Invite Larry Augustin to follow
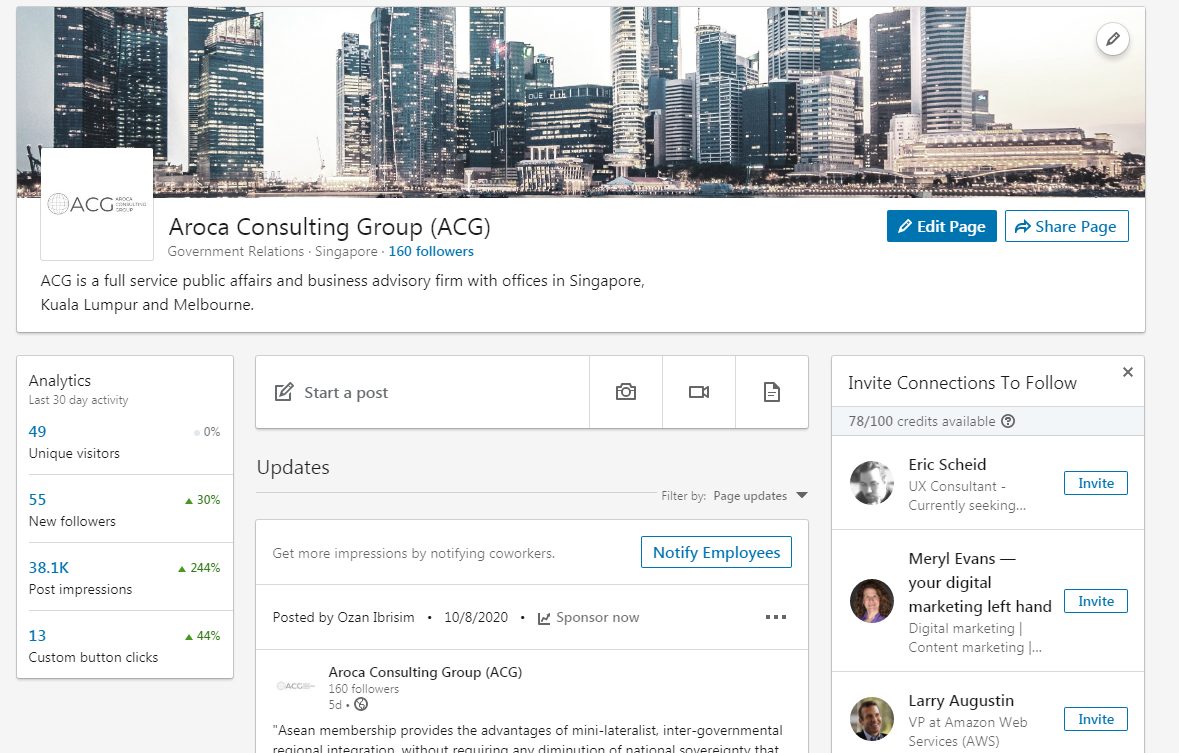This screenshot has height=753, width=1179. pos(1095,719)
